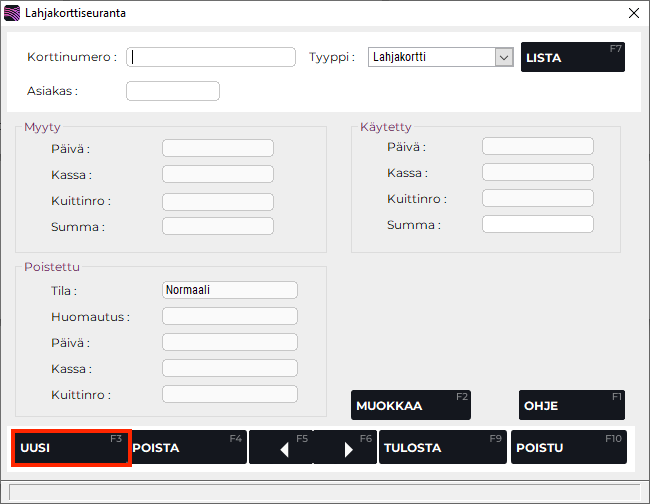This screenshot has width=650, height=504.
Task: Focus the Korttinumero input field
Action: point(211,57)
